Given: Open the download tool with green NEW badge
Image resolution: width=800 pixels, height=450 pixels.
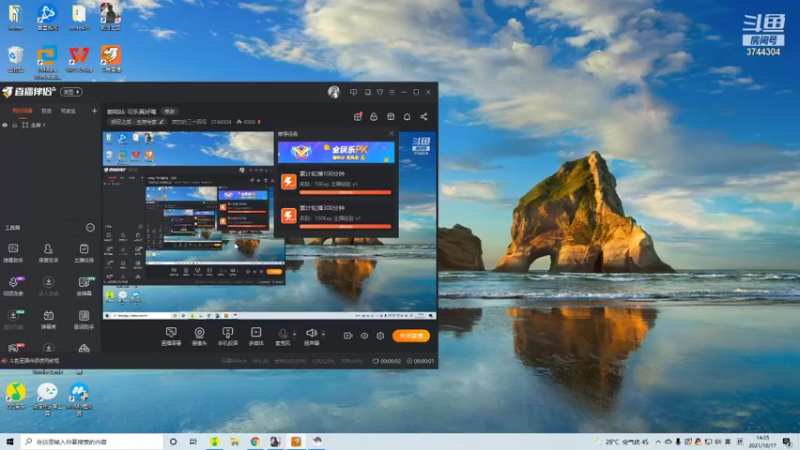Looking at the screenshot, I should [x=13, y=319].
